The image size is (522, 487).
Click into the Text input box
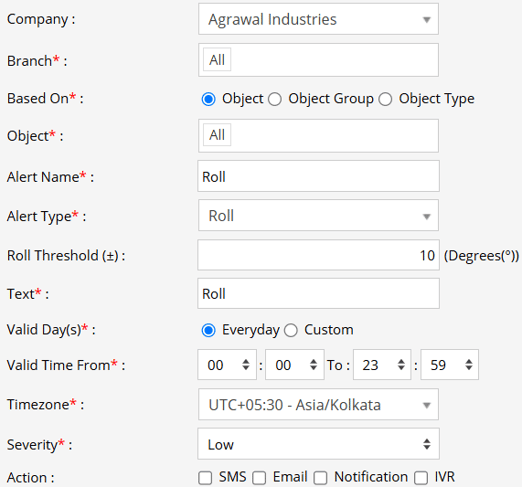point(318,294)
